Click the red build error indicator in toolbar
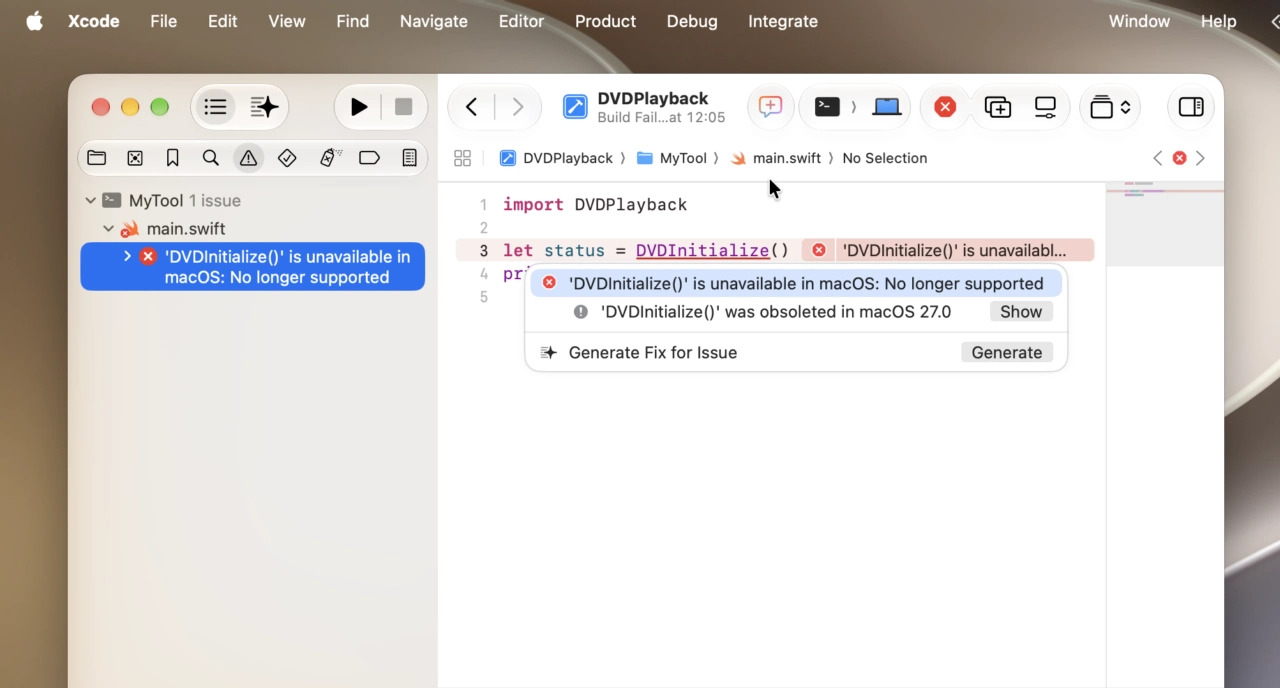Image resolution: width=1280 pixels, height=688 pixels. 945,107
